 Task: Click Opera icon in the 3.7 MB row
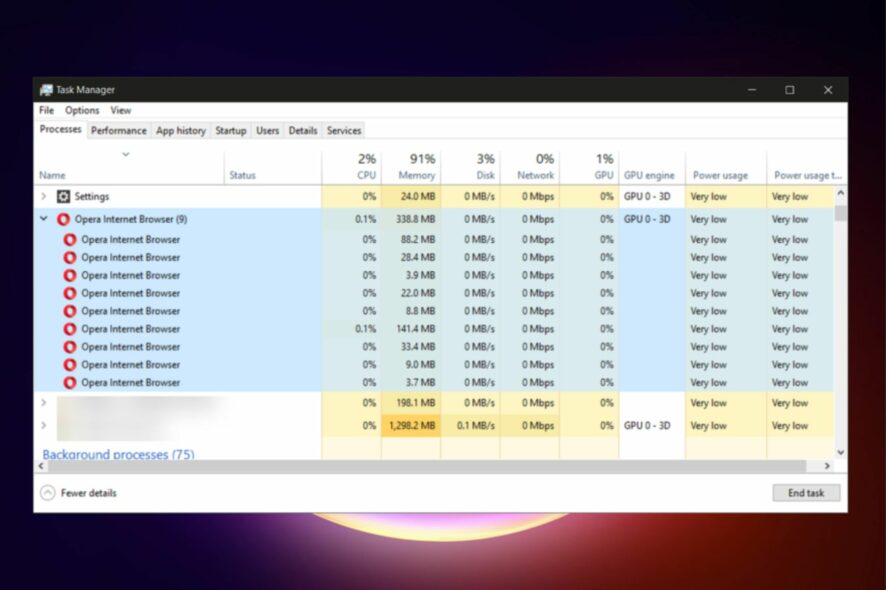[70, 383]
